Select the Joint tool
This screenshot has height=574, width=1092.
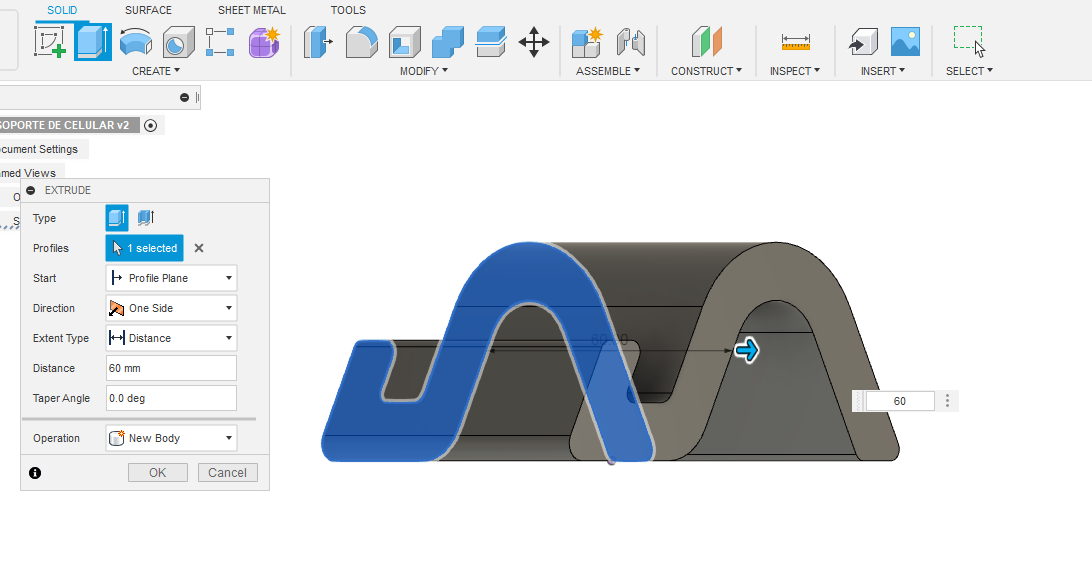point(631,42)
